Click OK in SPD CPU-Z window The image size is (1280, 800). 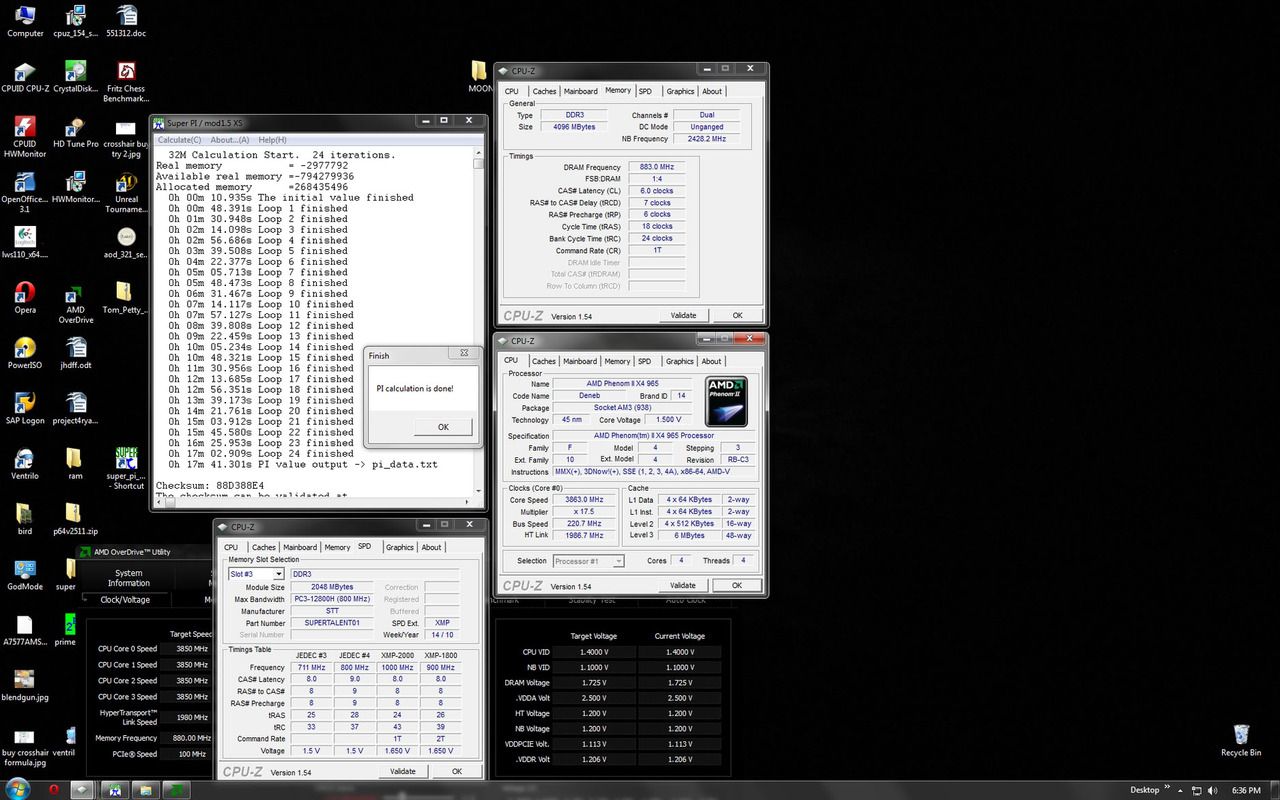(457, 771)
